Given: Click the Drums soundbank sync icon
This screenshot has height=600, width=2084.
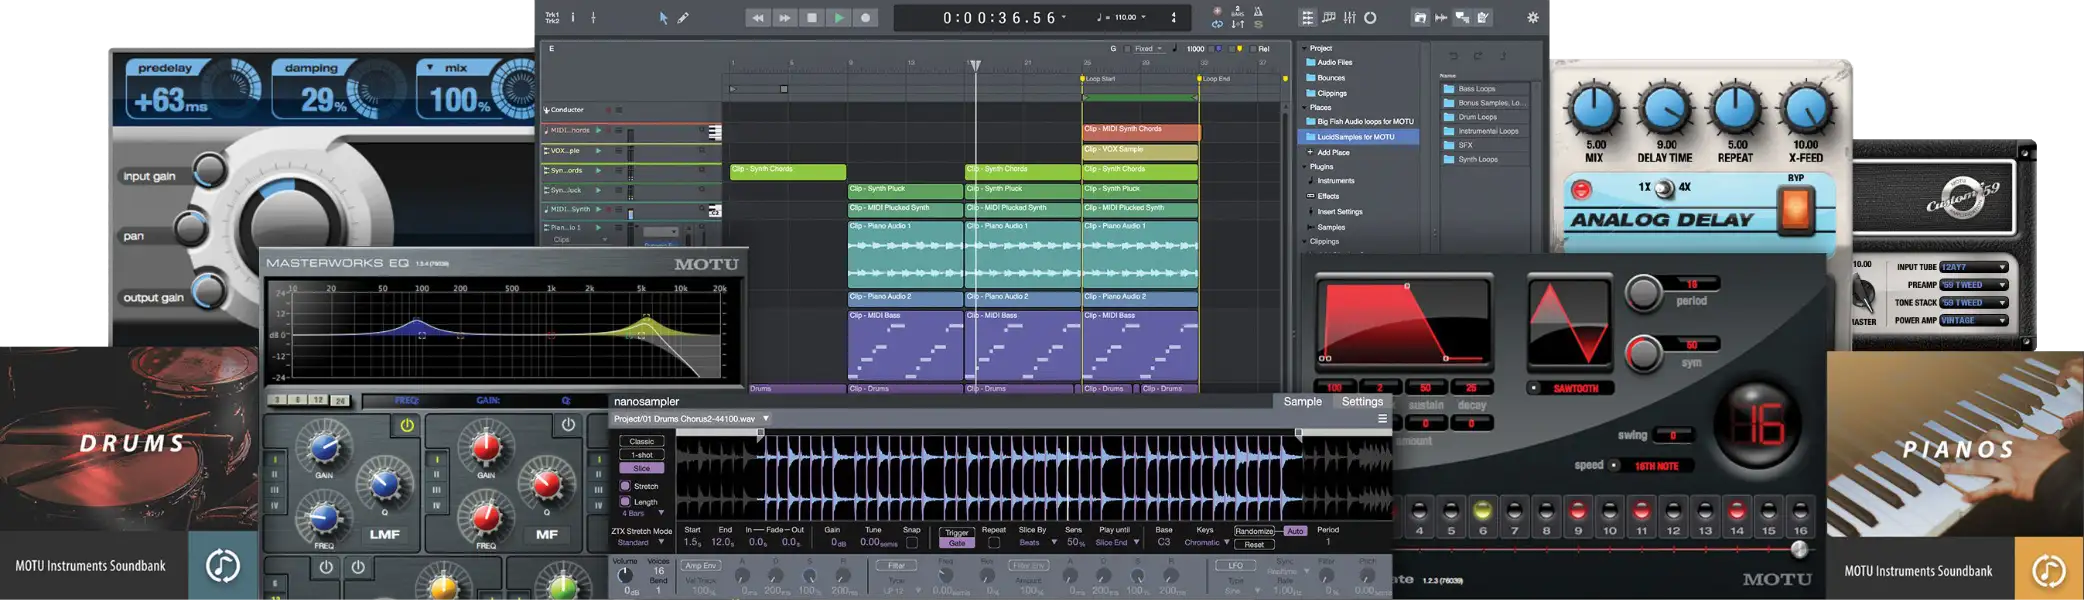Looking at the screenshot, I should pyautogui.click(x=222, y=566).
